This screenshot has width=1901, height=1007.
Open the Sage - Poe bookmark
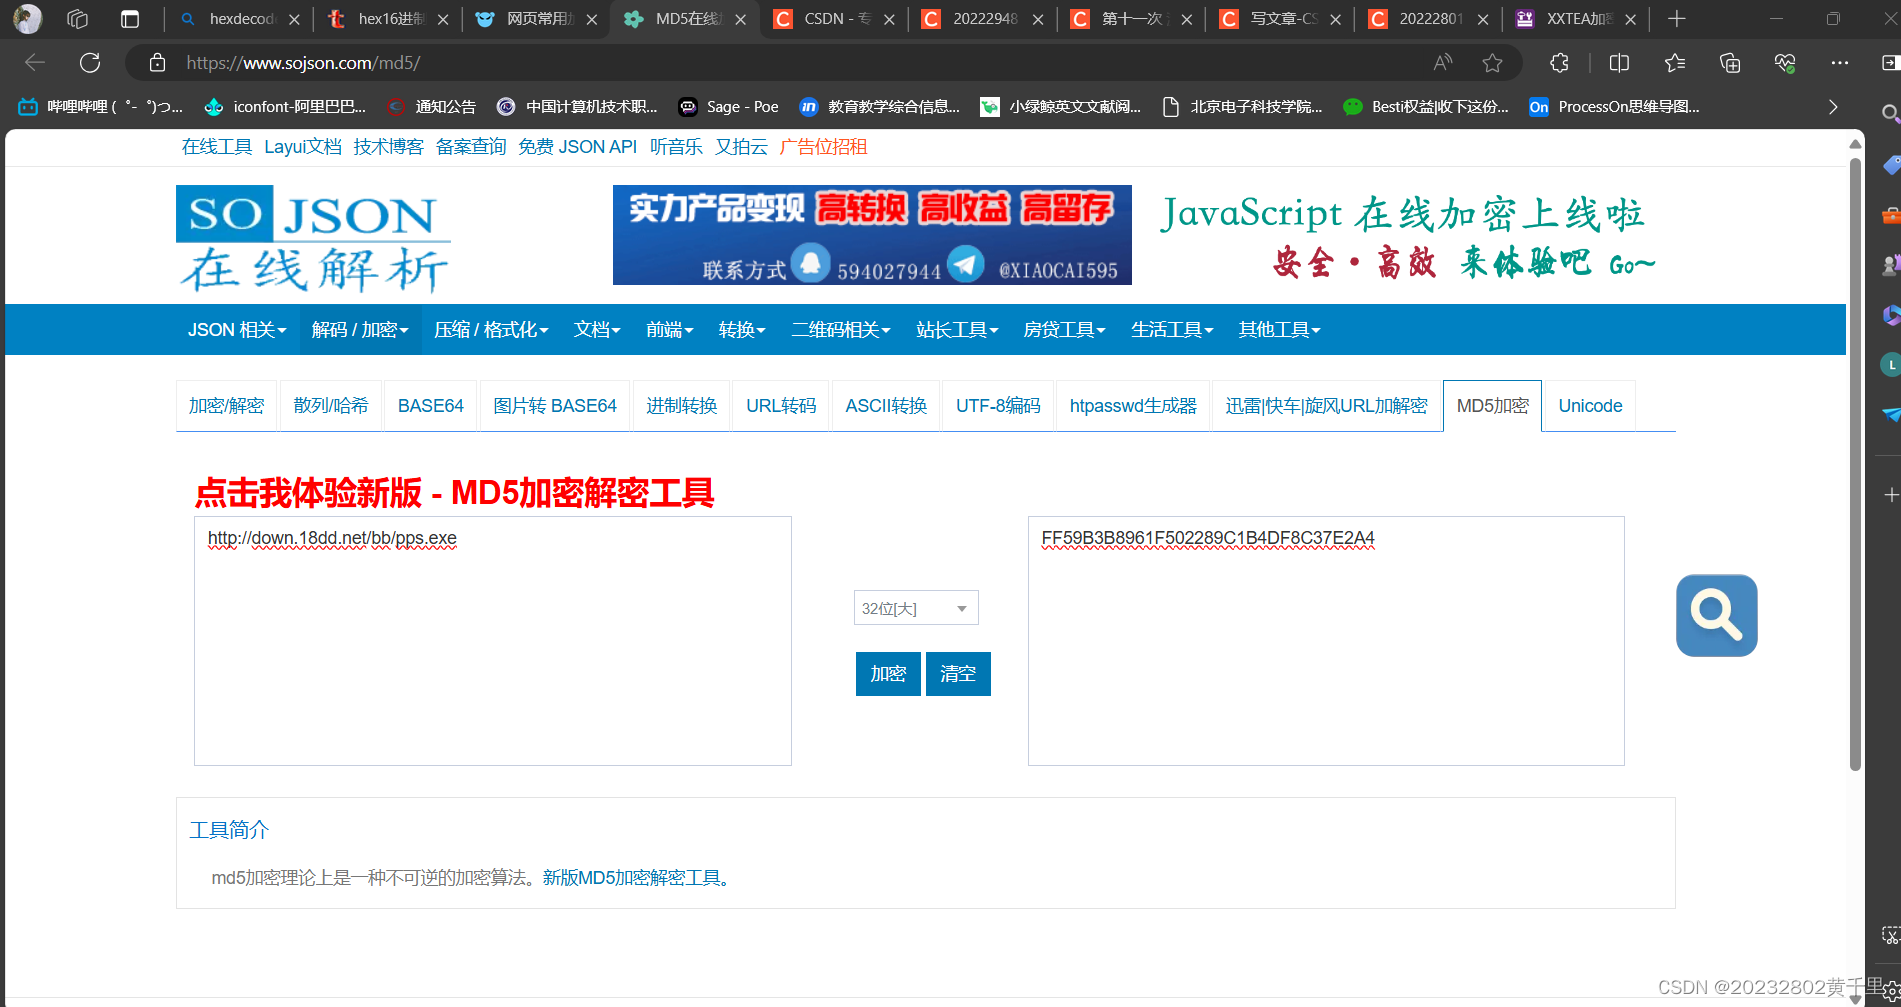pyautogui.click(x=729, y=107)
